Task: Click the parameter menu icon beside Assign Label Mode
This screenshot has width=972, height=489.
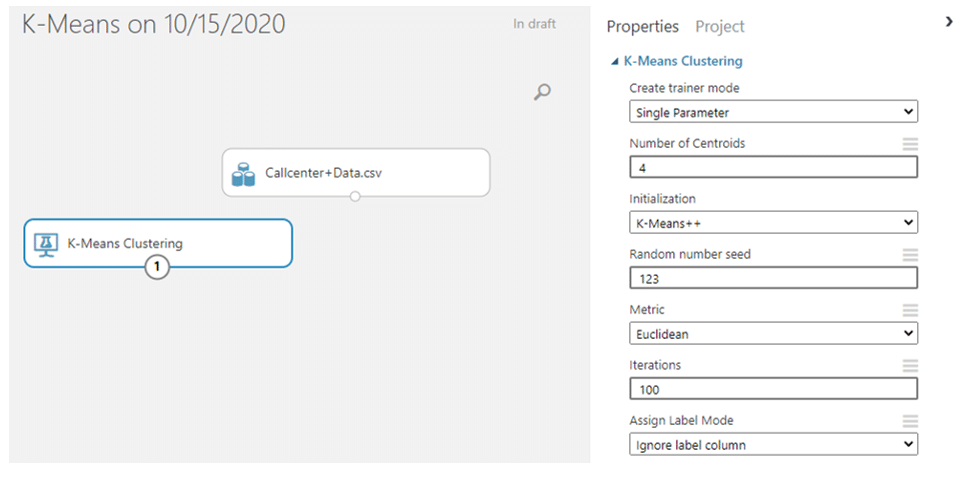Action: (910, 421)
